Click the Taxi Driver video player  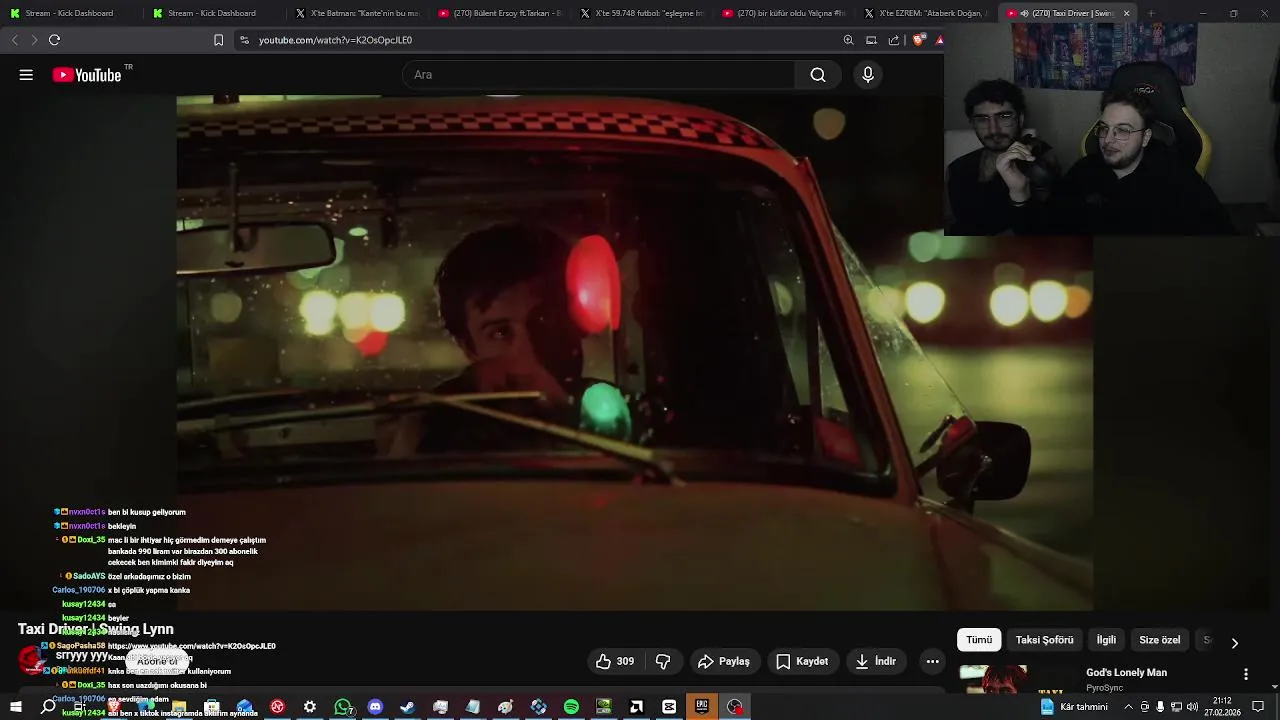click(634, 352)
